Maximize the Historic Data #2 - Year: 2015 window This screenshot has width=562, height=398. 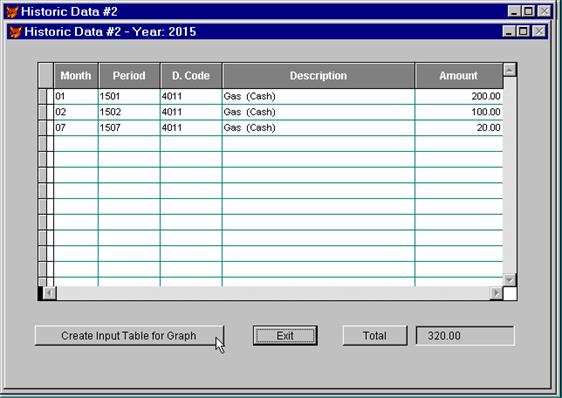pyautogui.click(x=523, y=32)
